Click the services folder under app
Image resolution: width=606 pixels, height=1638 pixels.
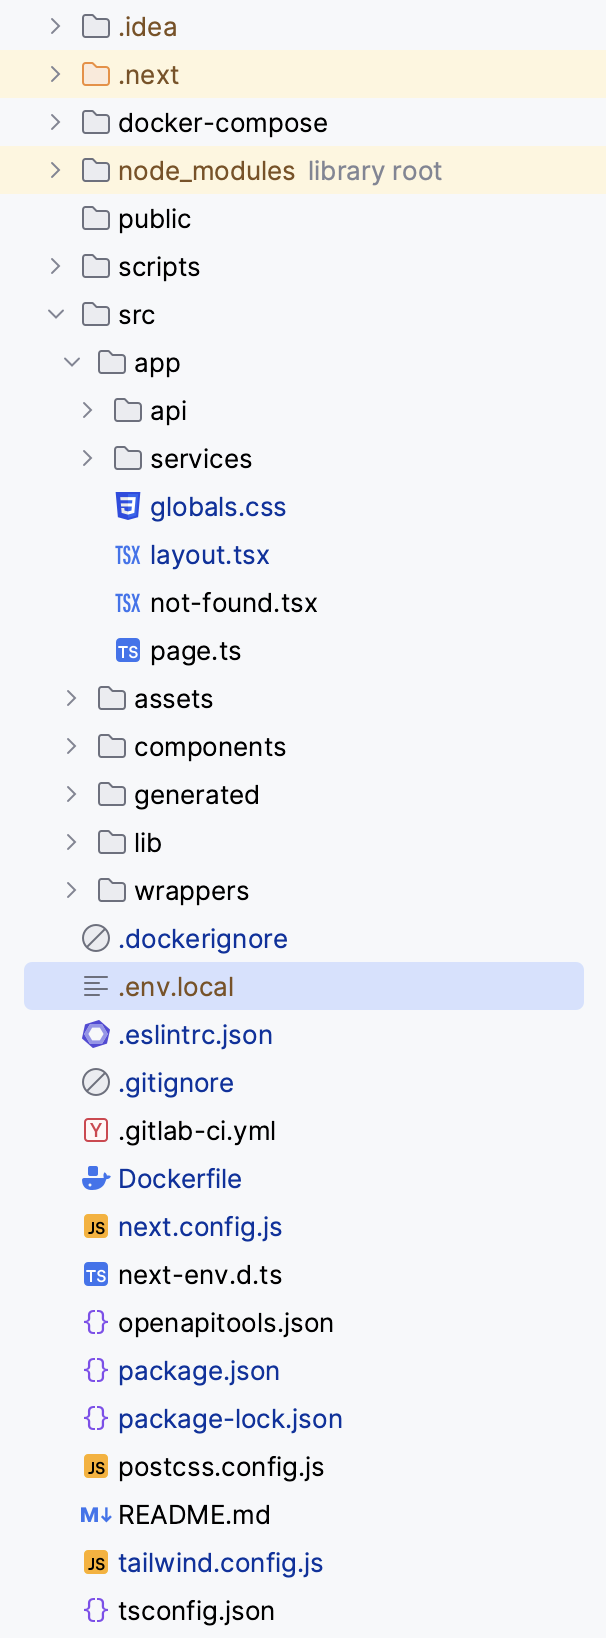[201, 458]
